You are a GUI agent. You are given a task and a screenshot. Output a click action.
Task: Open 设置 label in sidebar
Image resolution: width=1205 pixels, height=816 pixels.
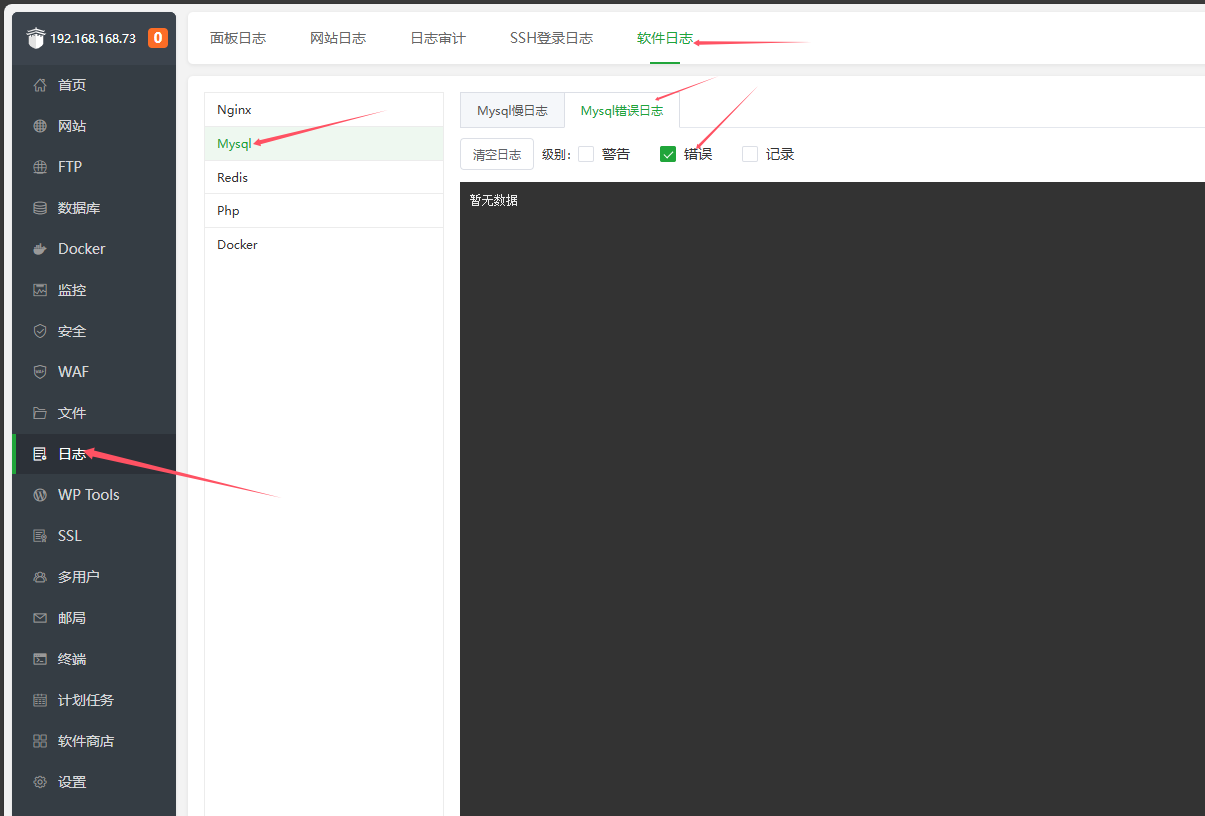click(72, 782)
